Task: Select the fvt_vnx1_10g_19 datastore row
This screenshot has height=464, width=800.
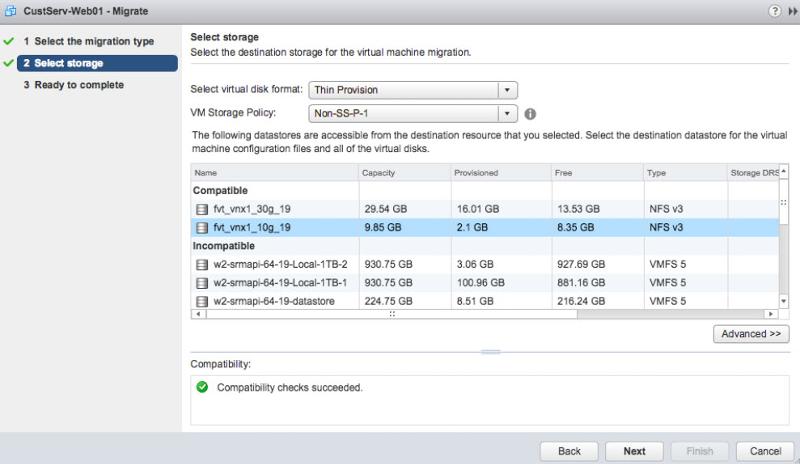Action: coord(485,228)
